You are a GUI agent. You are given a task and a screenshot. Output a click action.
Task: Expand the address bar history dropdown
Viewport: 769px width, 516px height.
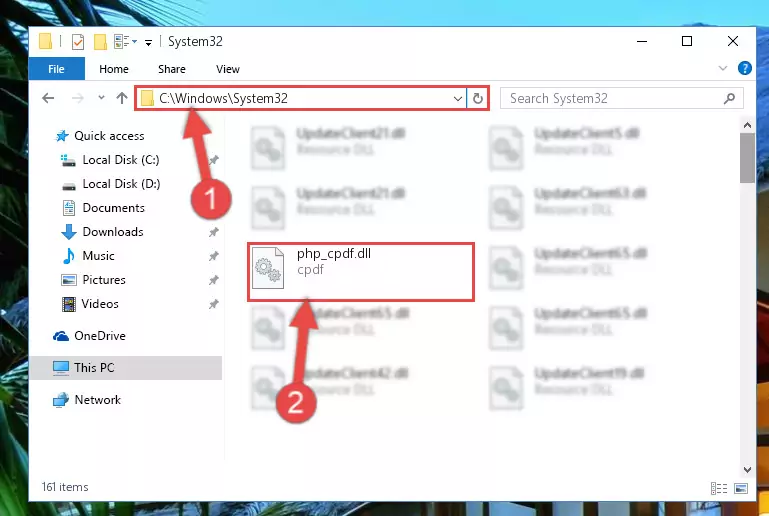[x=458, y=99]
